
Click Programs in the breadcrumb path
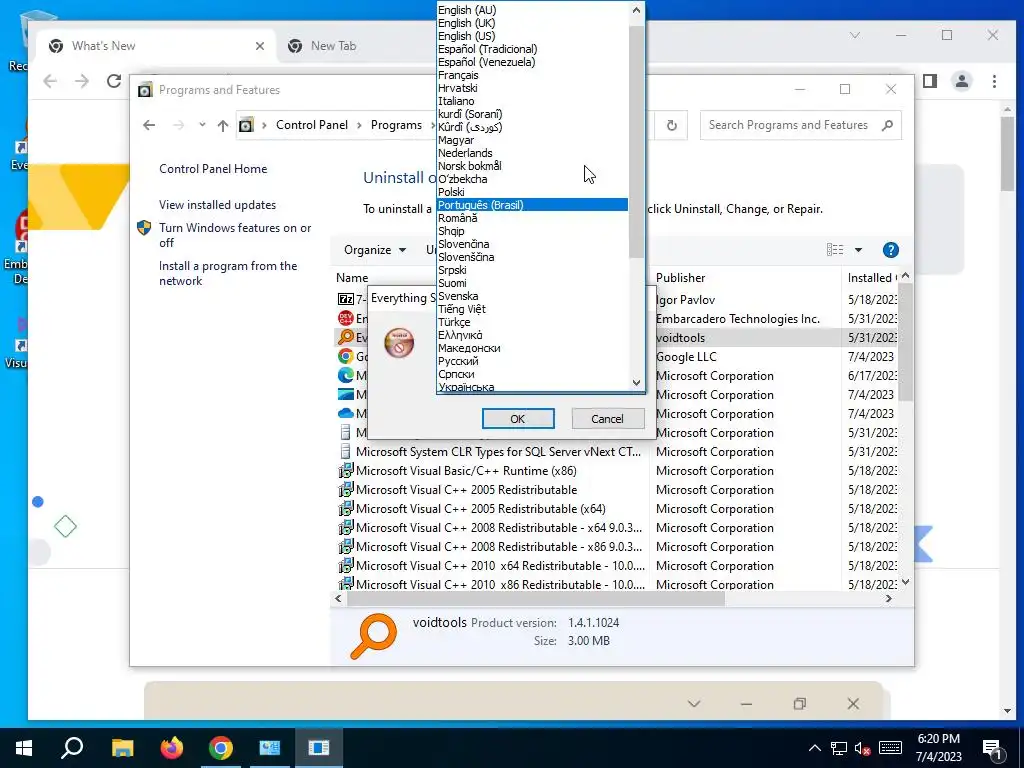tap(396, 125)
